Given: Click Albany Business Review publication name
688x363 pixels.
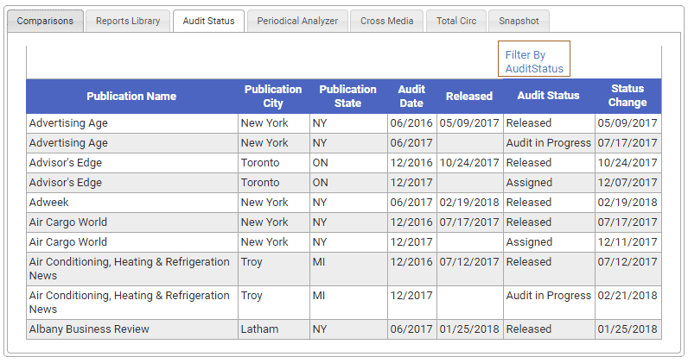Looking at the screenshot, I should 89,329.
